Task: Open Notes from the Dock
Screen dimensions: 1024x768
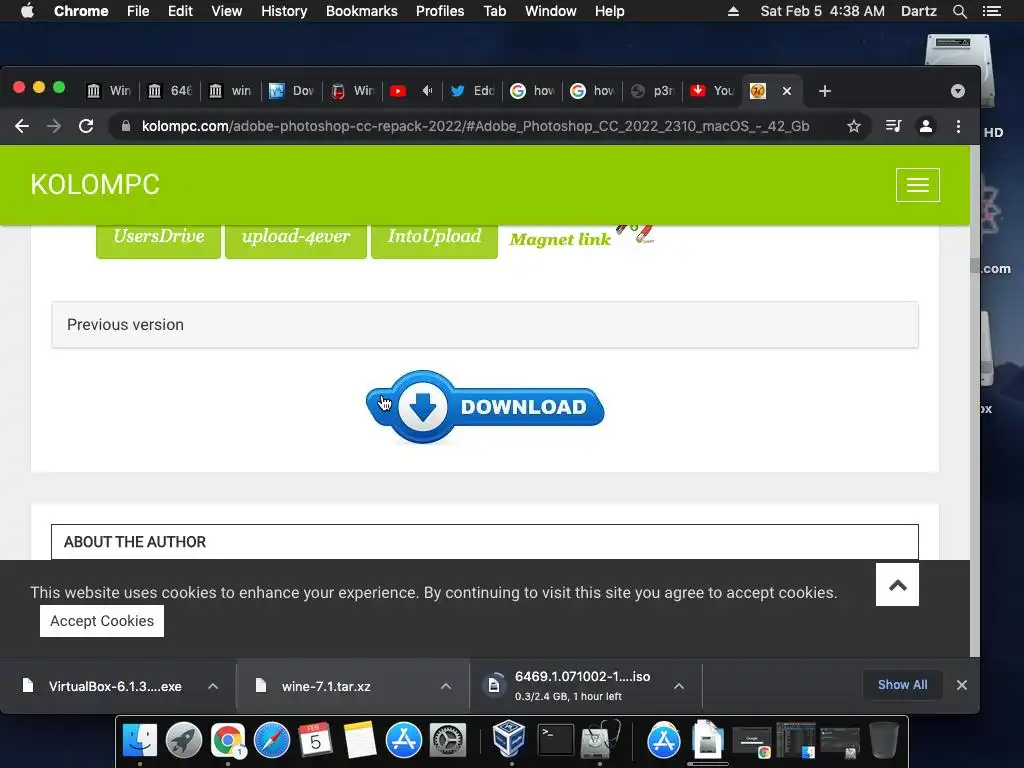Action: (x=359, y=741)
